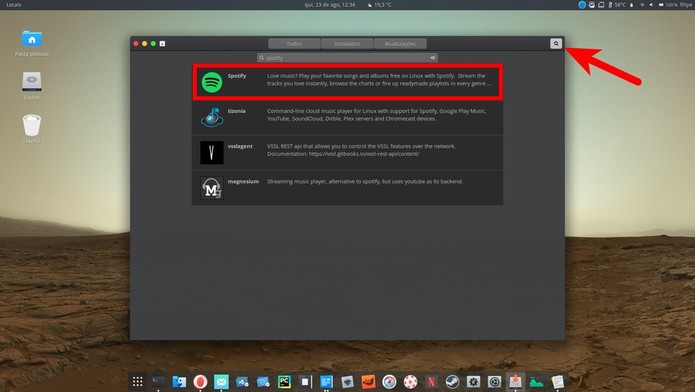Viewport: 695px width, 392px height.
Task: Click the Spotify logo in search results
Action: [x=212, y=82]
